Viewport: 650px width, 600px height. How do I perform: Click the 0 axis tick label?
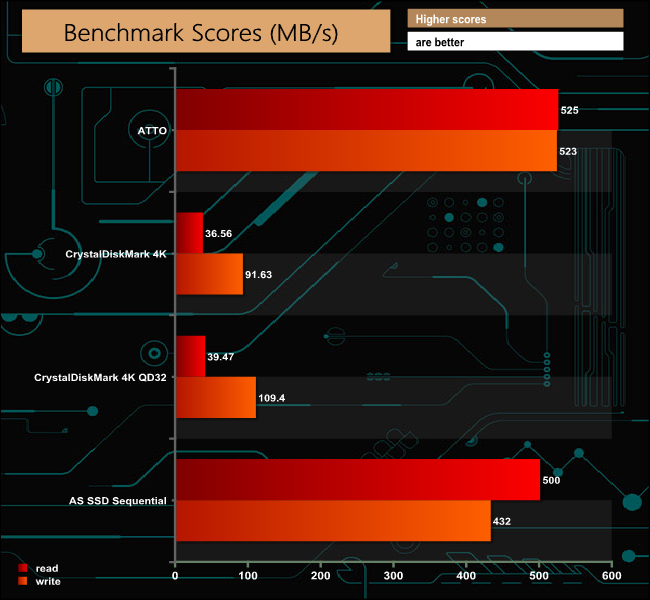pyautogui.click(x=175, y=576)
